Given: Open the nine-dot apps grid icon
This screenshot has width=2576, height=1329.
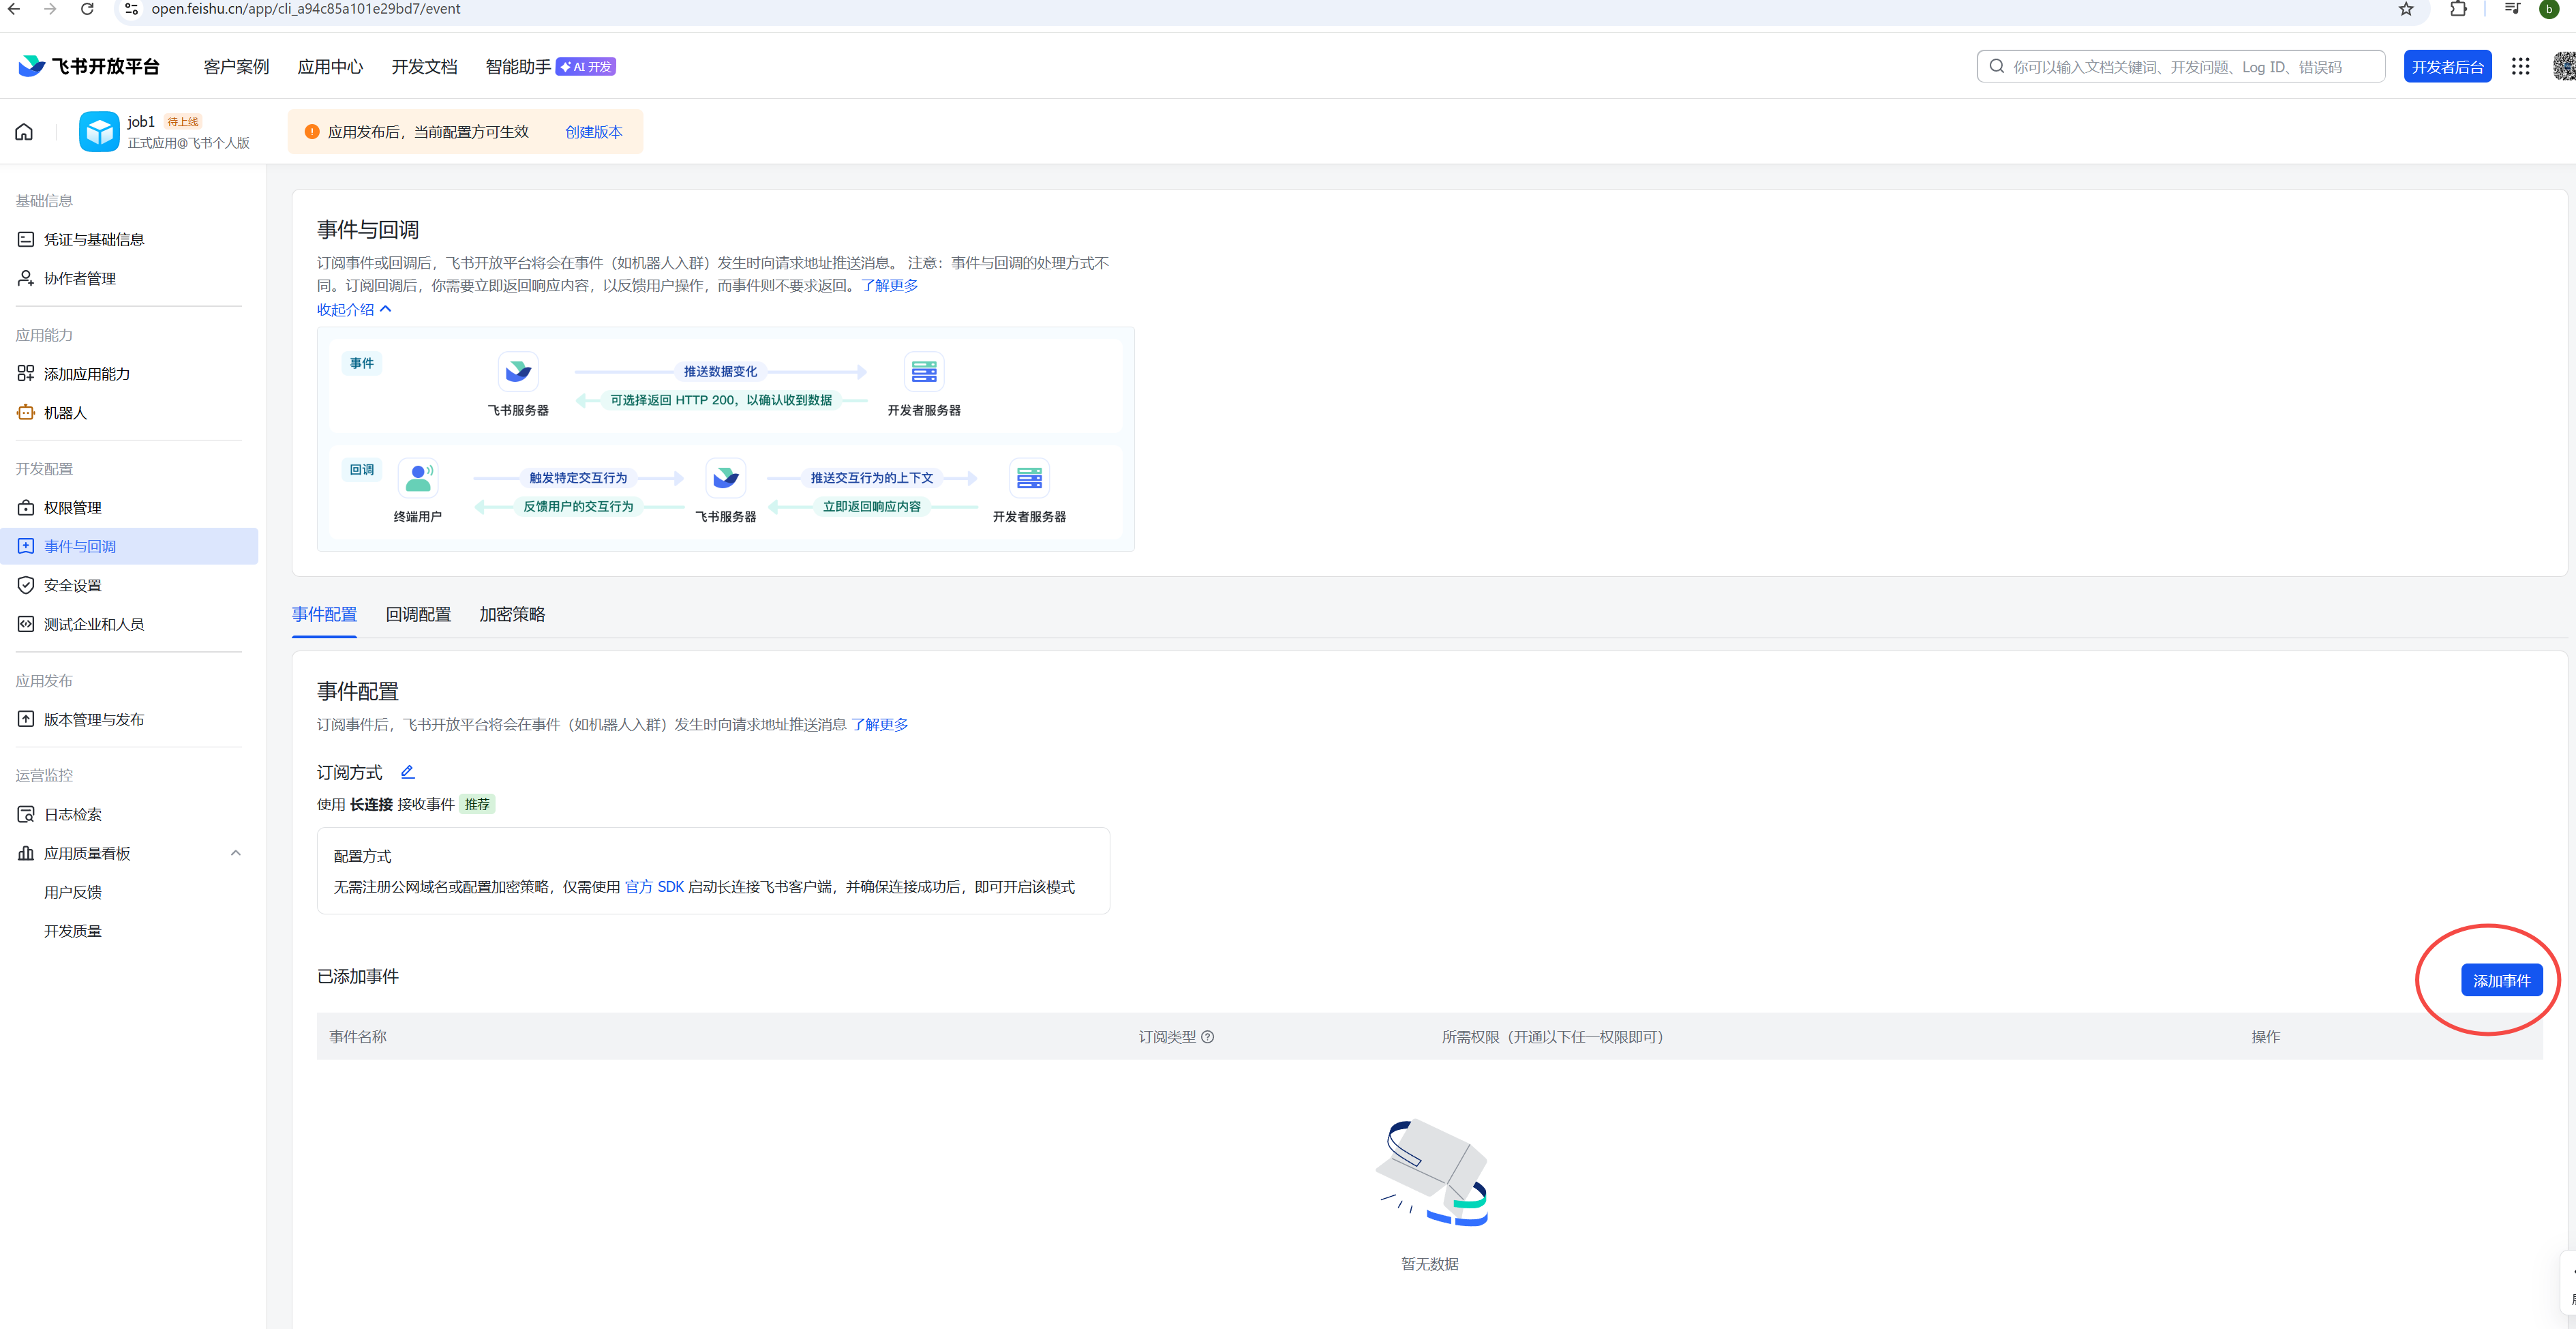Looking at the screenshot, I should point(2520,66).
